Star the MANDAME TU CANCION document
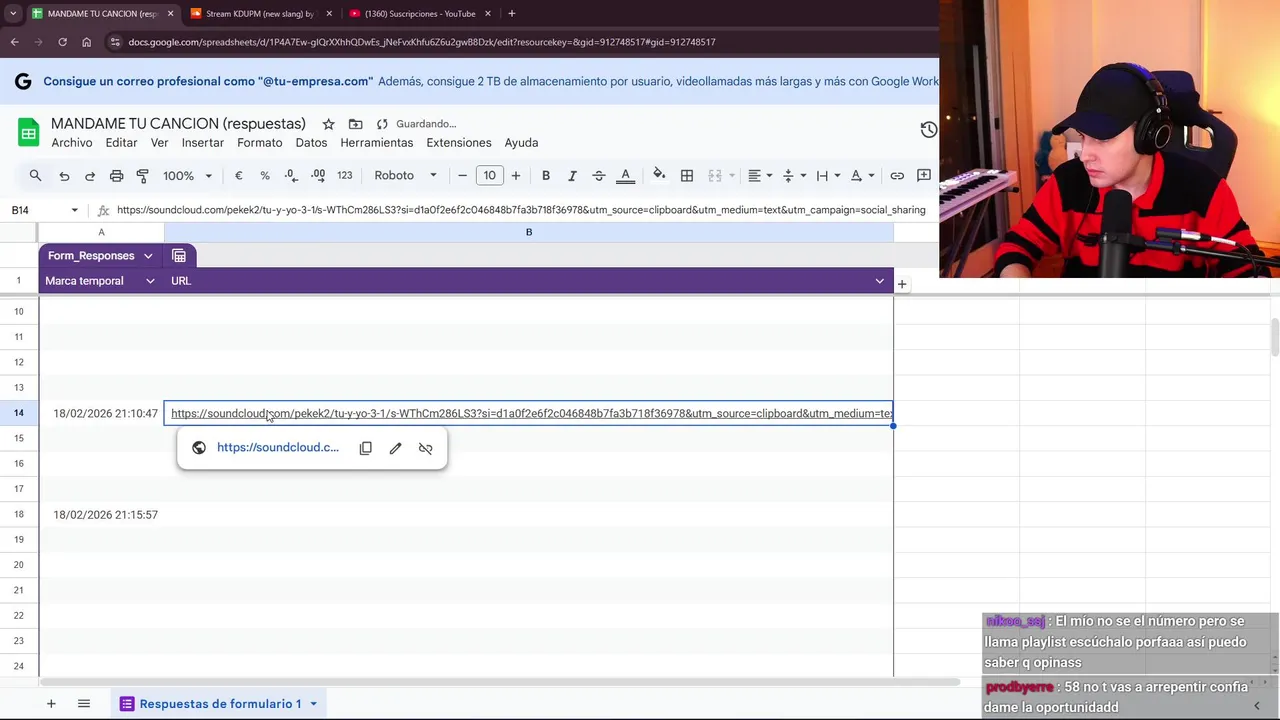1280x720 pixels. [328, 124]
